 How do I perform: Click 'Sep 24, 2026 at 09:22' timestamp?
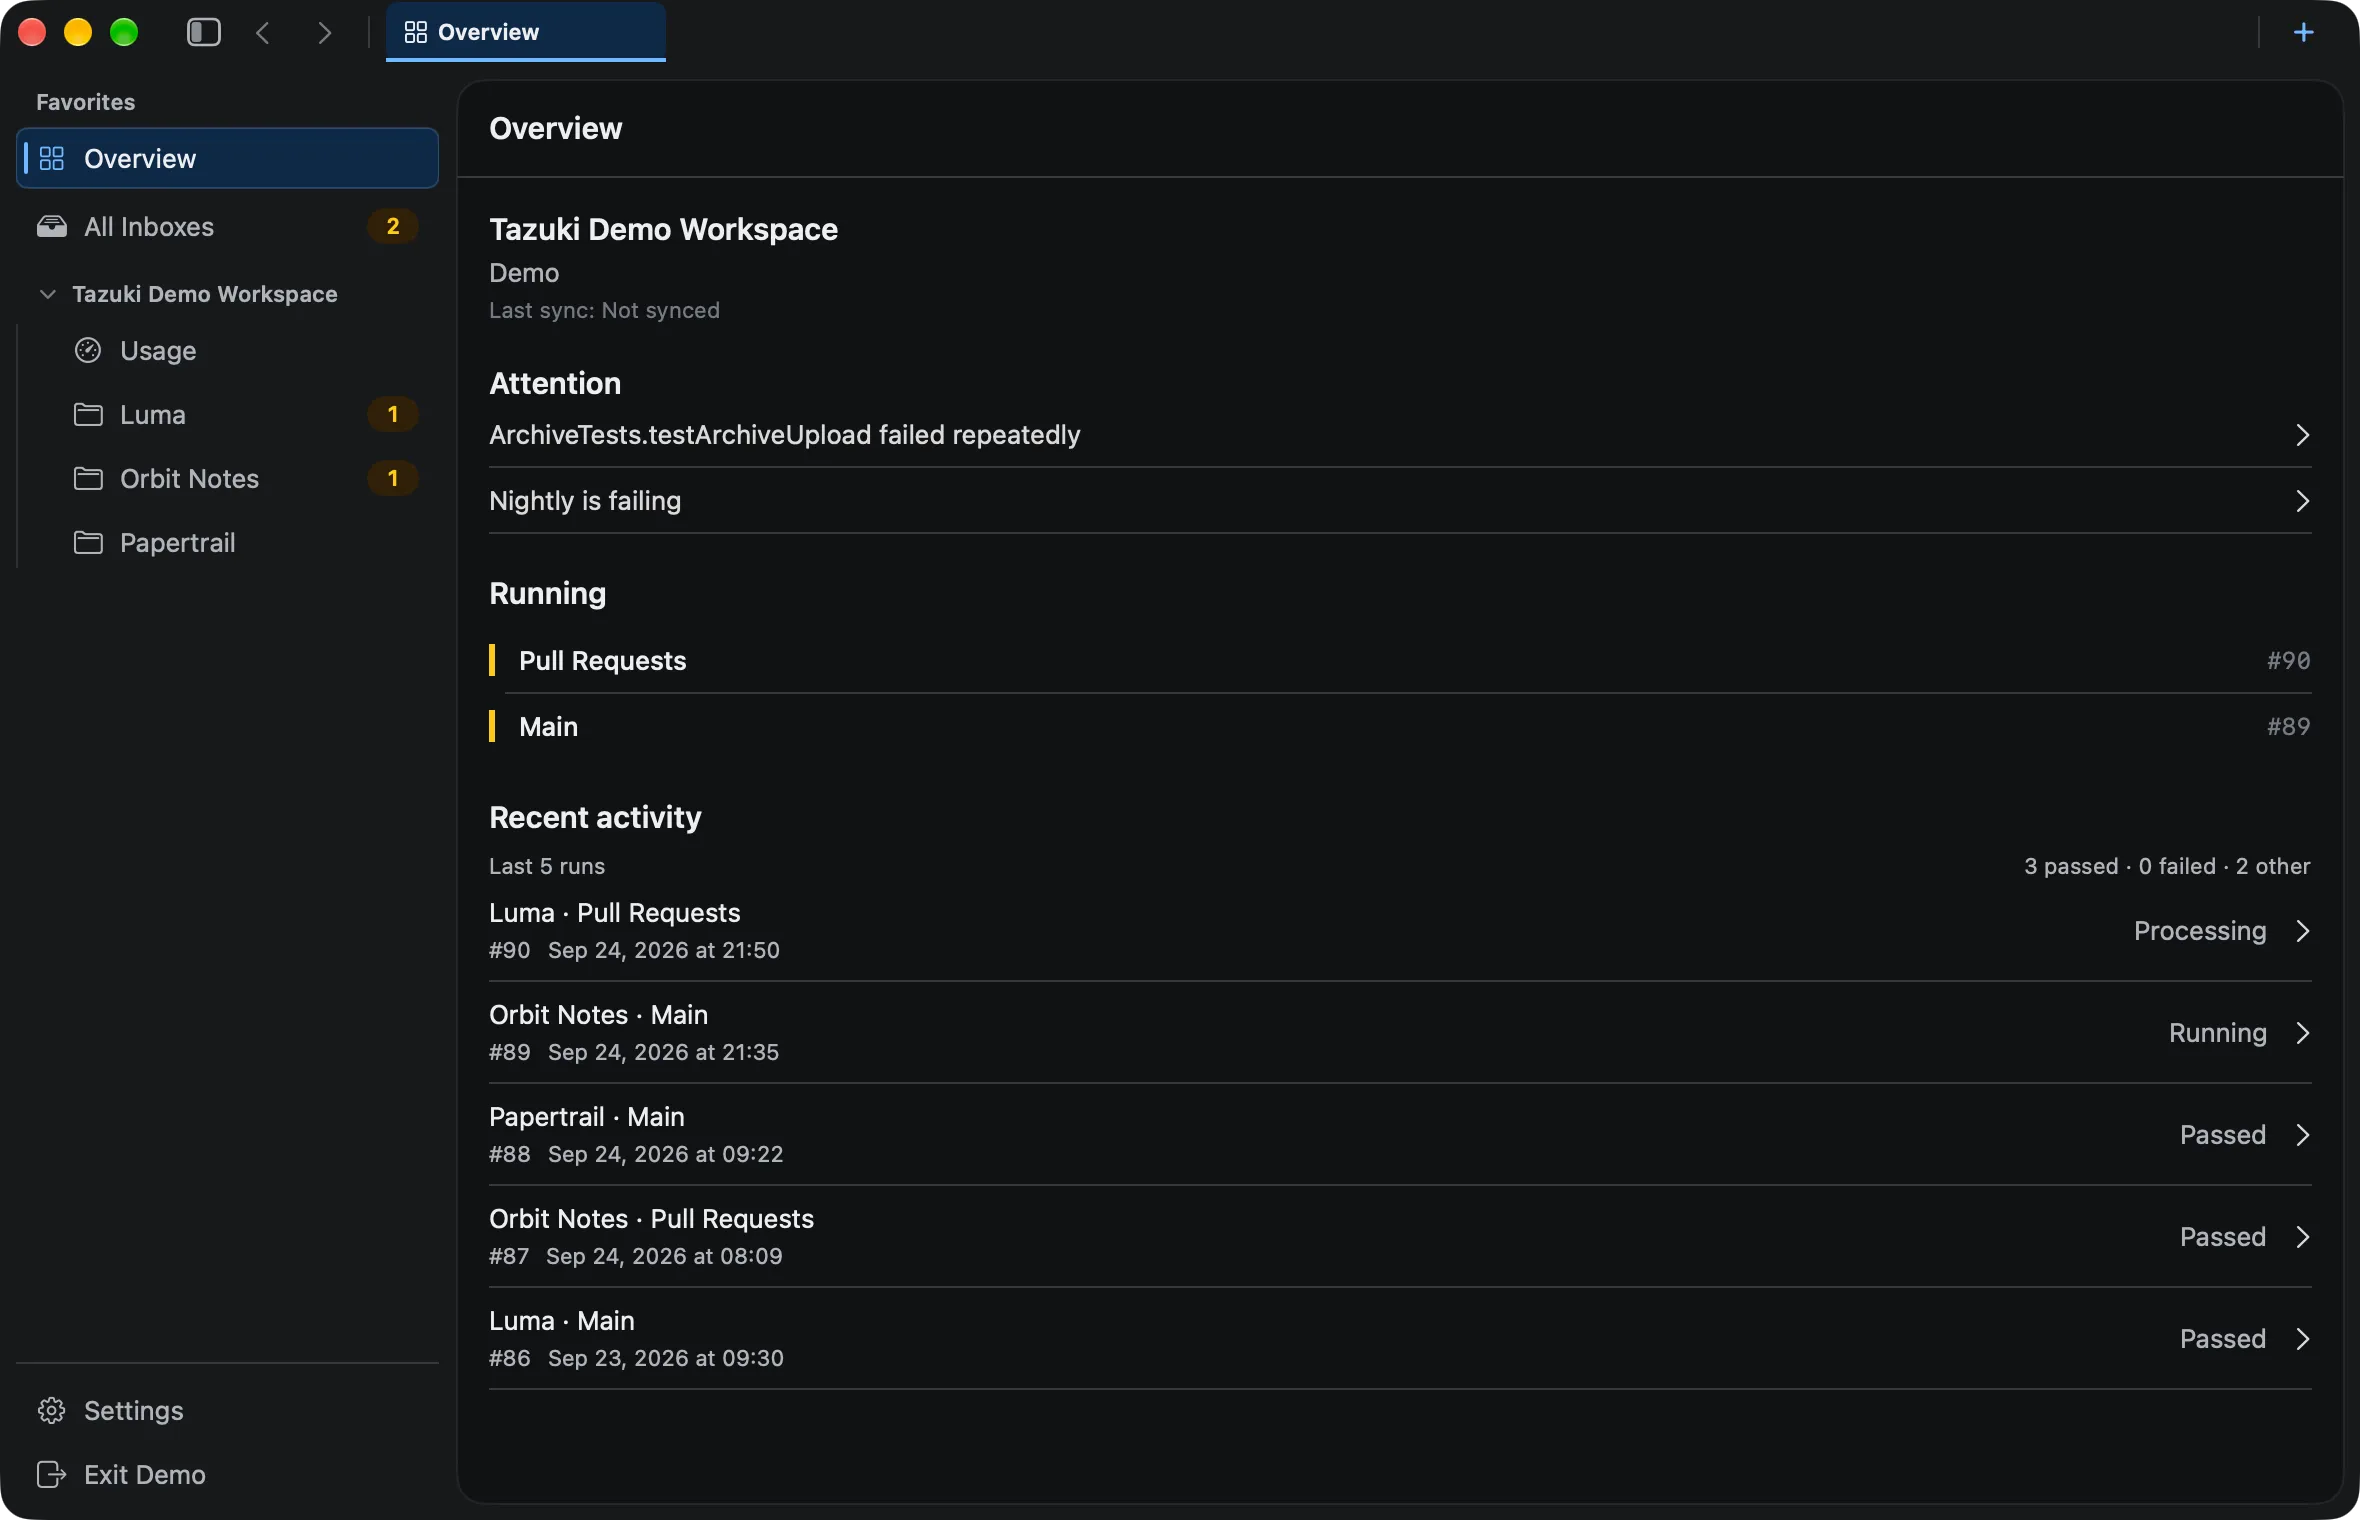point(665,1154)
